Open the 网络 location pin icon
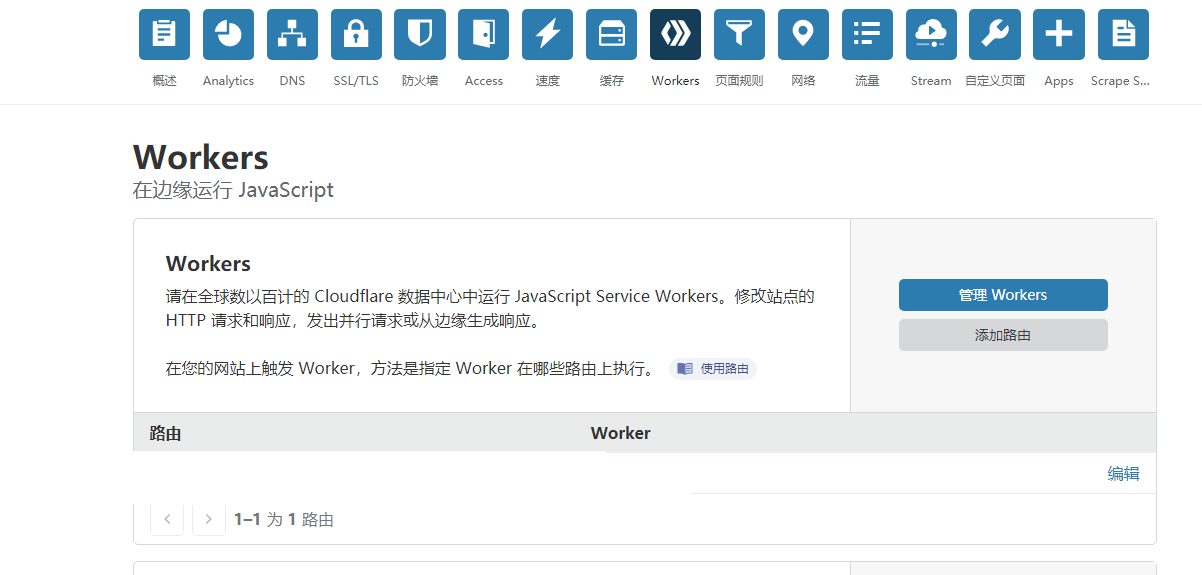Viewport: 1202px width, 575px height. click(x=803, y=35)
